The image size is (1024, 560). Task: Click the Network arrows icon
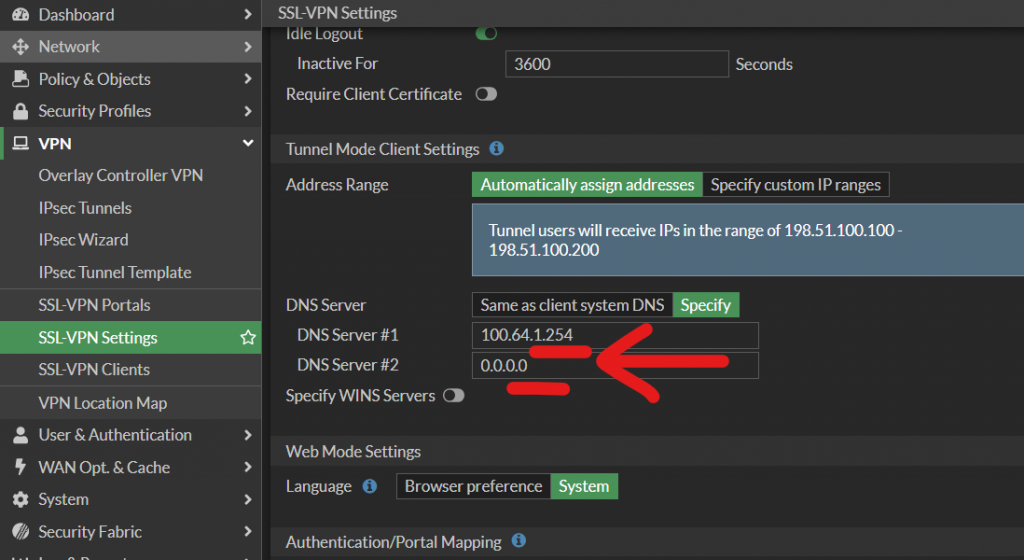click(x=20, y=46)
